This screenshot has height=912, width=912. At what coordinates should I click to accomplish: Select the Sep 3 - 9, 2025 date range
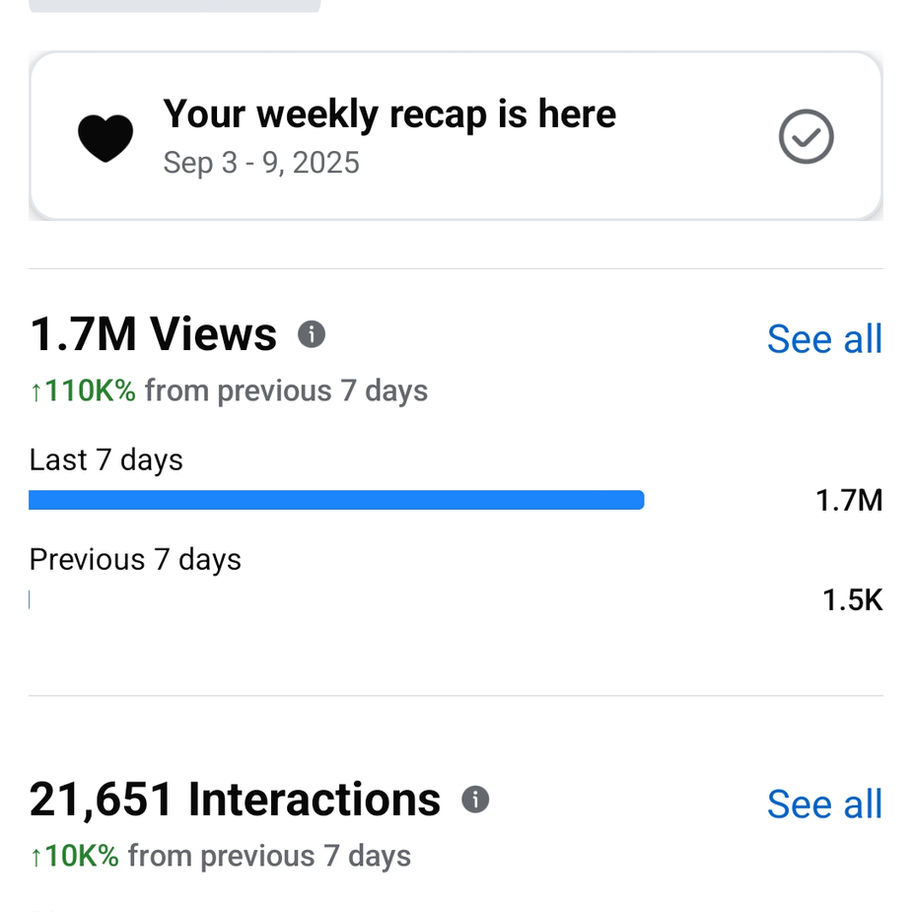click(261, 162)
